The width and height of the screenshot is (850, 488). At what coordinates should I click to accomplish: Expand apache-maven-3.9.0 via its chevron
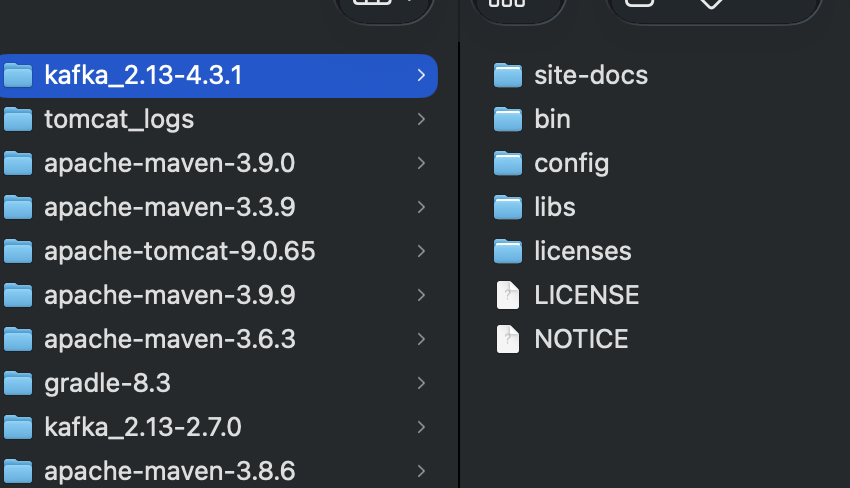click(421, 163)
